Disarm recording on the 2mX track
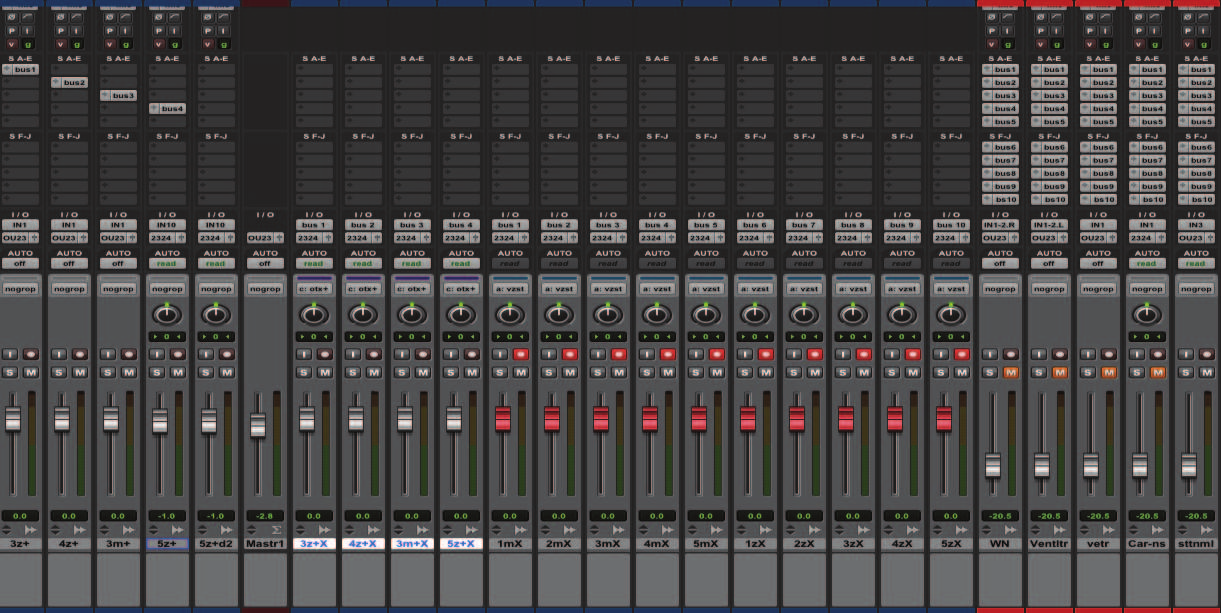Screen dimensions: 1221x613 (569, 354)
